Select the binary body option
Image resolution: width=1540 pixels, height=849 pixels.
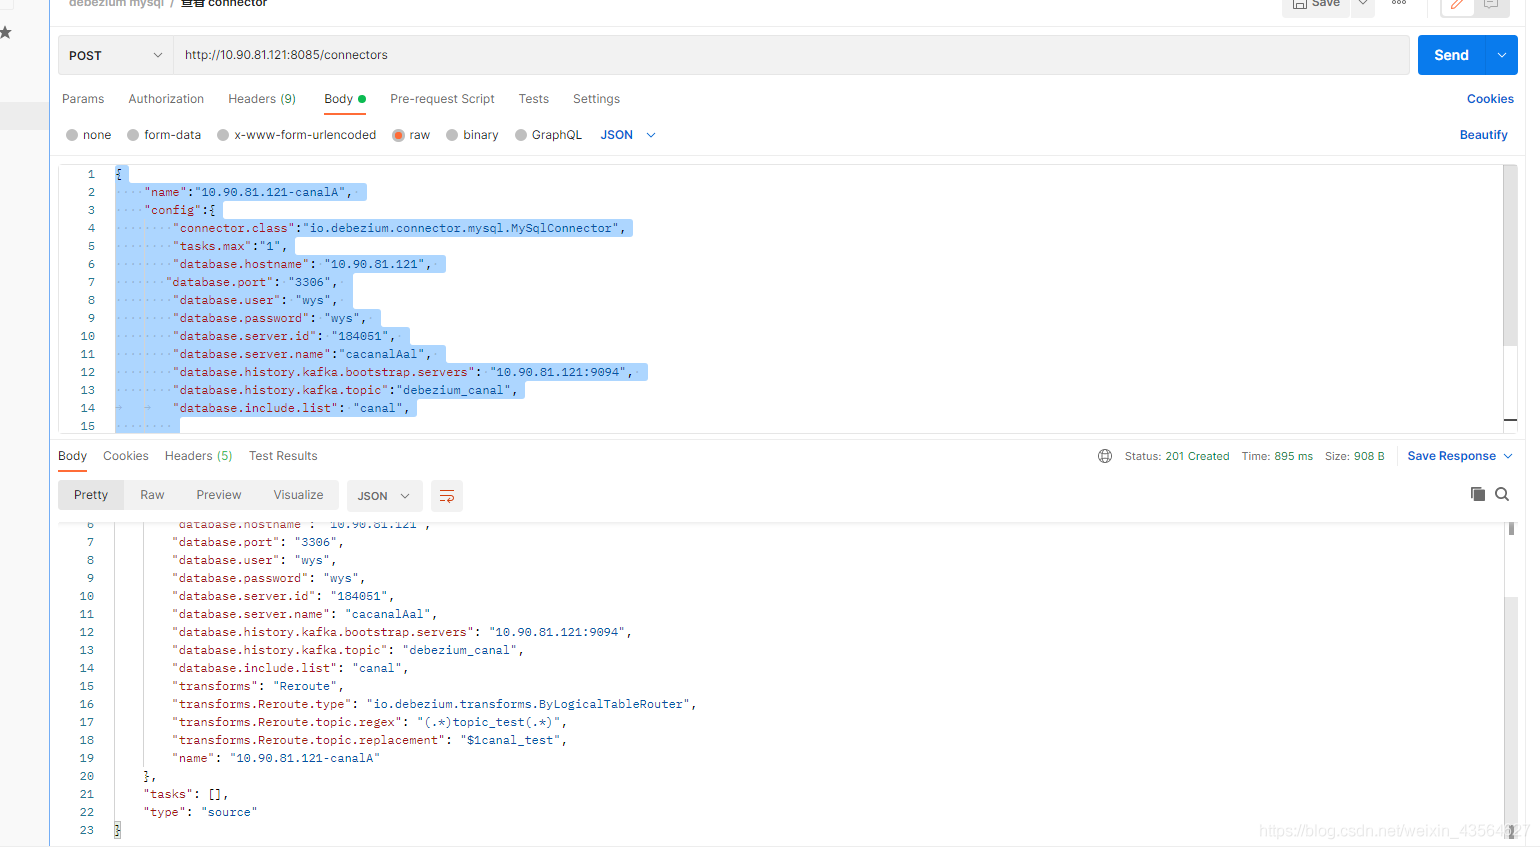pos(472,135)
